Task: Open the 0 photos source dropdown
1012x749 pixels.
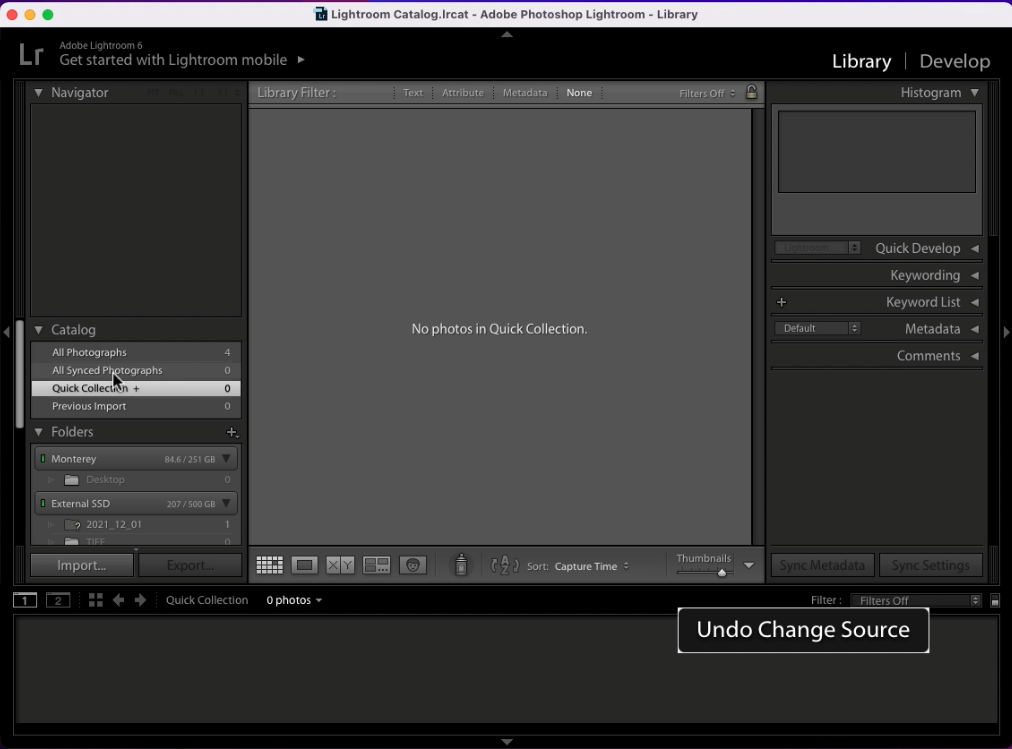Action: pyautogui.click(x=294, y=600)
